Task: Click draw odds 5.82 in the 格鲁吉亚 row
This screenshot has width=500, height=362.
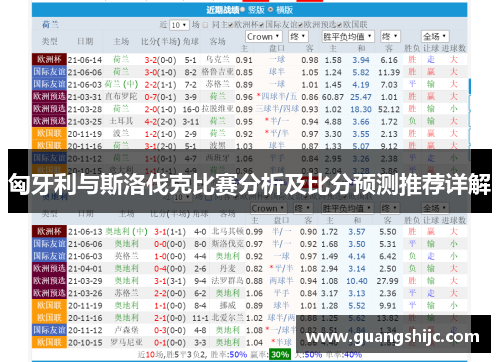Action: coord(361,72)
